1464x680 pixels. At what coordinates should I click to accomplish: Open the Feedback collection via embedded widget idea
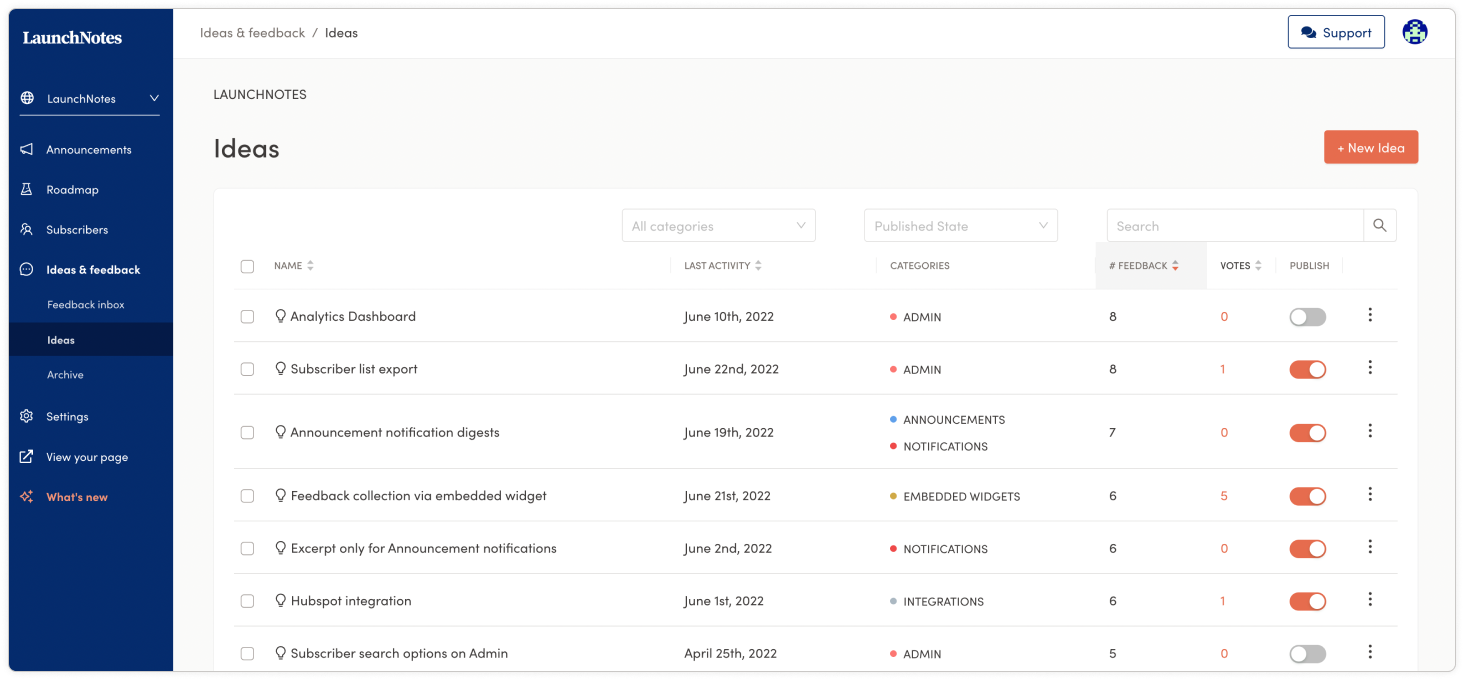coord(418,496)
